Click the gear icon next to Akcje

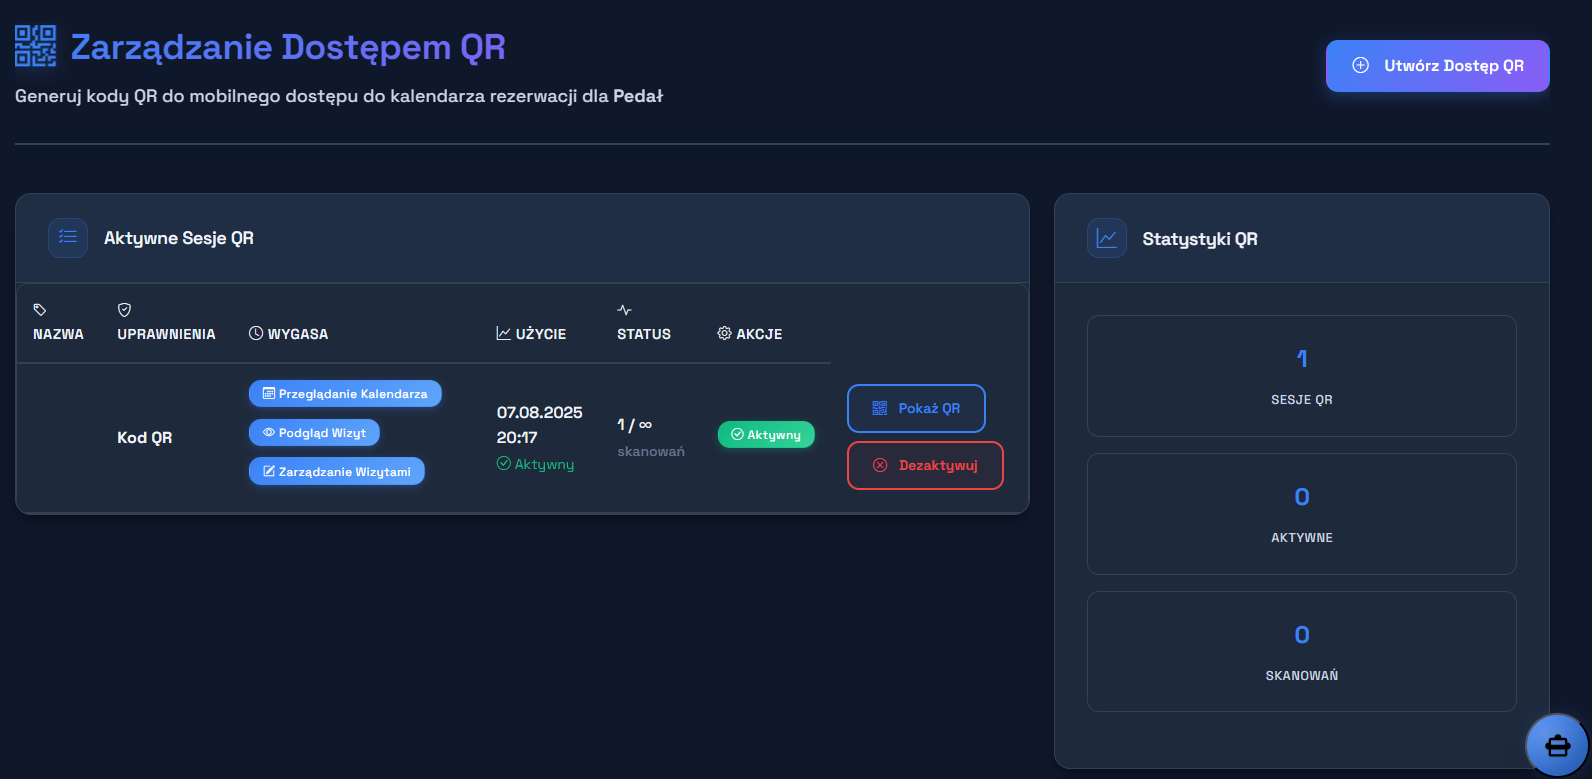[x=724, y=334]
